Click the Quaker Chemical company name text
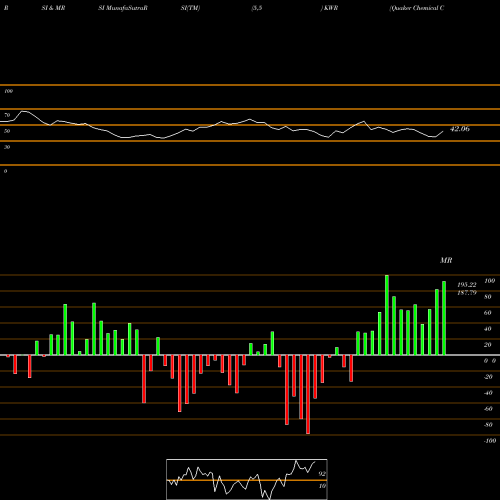Screen dimensions: 500x500 pos(417,8)
